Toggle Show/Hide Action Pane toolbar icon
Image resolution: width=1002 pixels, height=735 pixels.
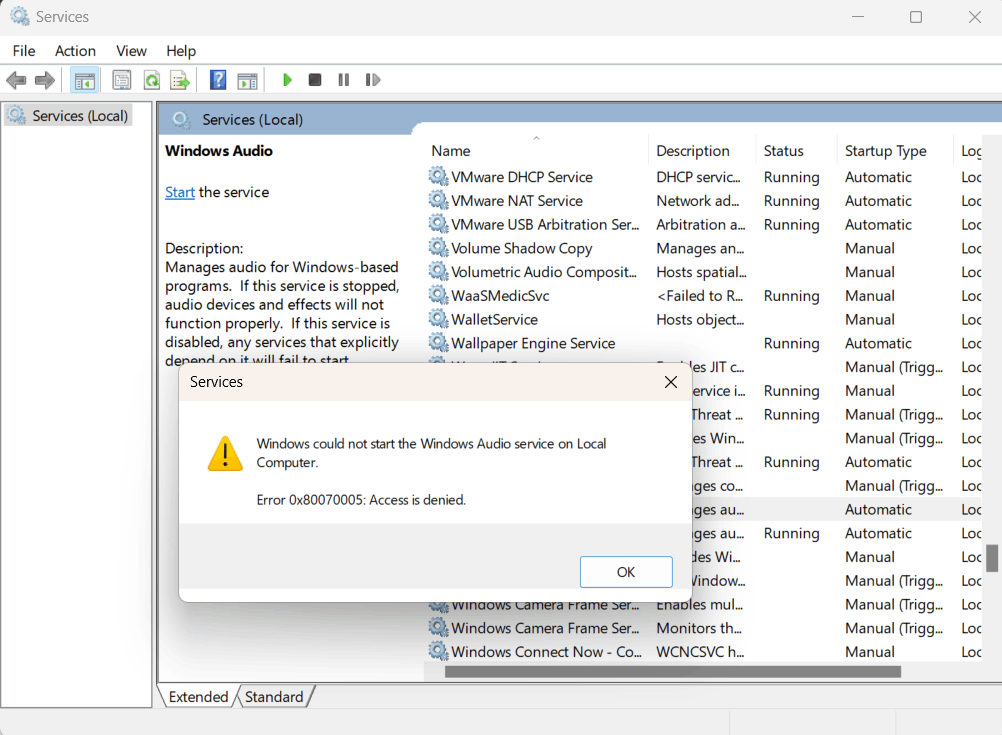point(247,81)
